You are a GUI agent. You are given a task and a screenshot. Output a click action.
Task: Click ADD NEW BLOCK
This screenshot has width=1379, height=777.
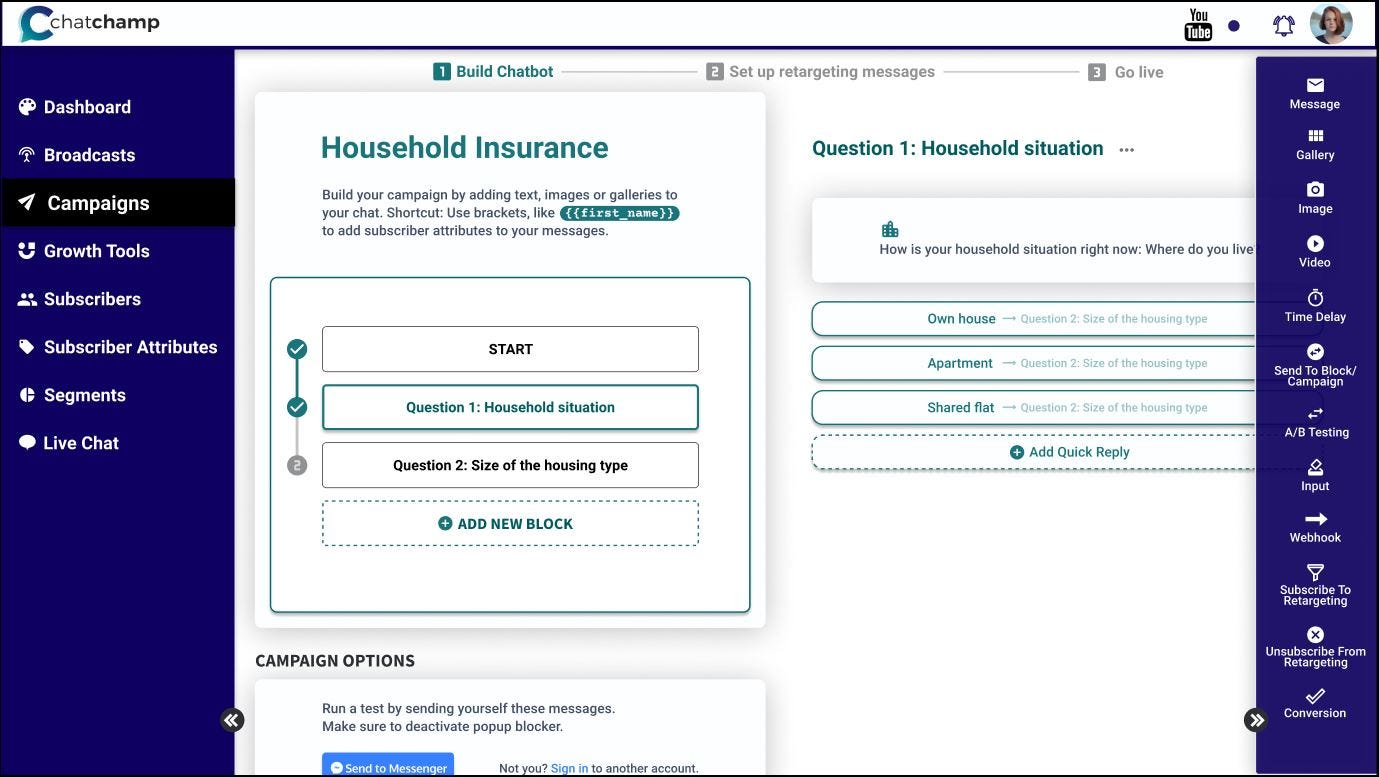510,523
